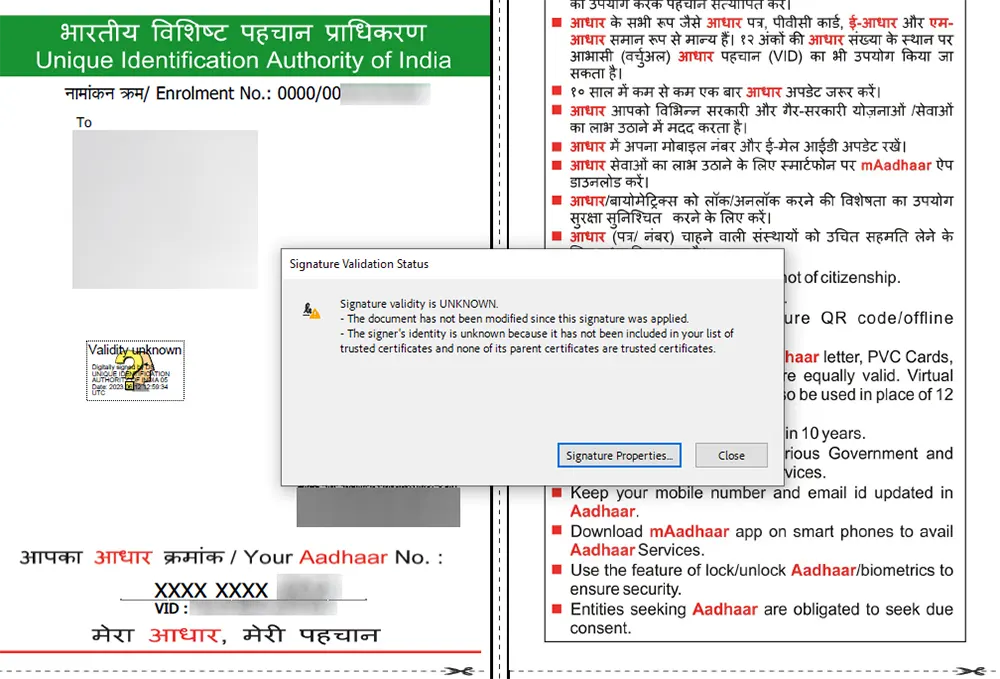Click the 'To' address label
The height and width of the screenshot is (679, 1000).
click(x=84, y=122)
